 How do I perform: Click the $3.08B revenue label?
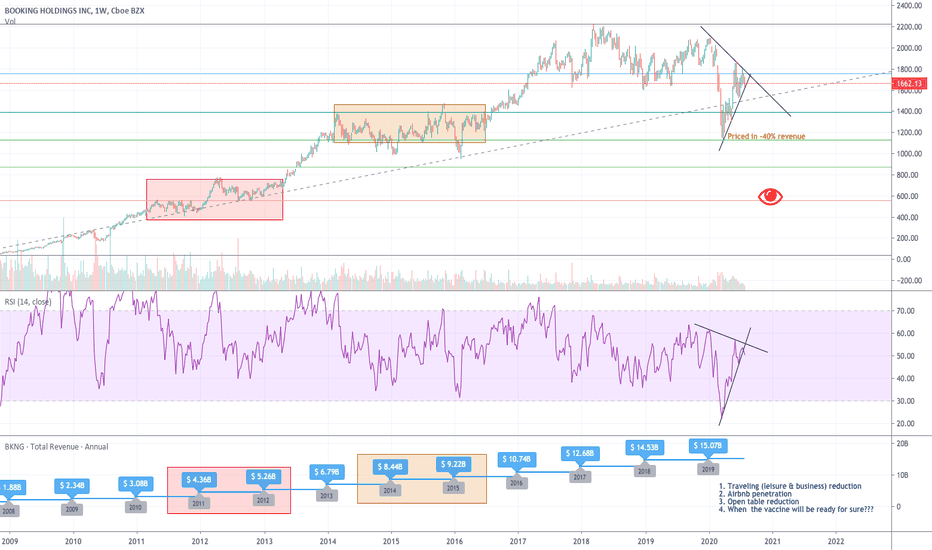click(x=136, y=483)
